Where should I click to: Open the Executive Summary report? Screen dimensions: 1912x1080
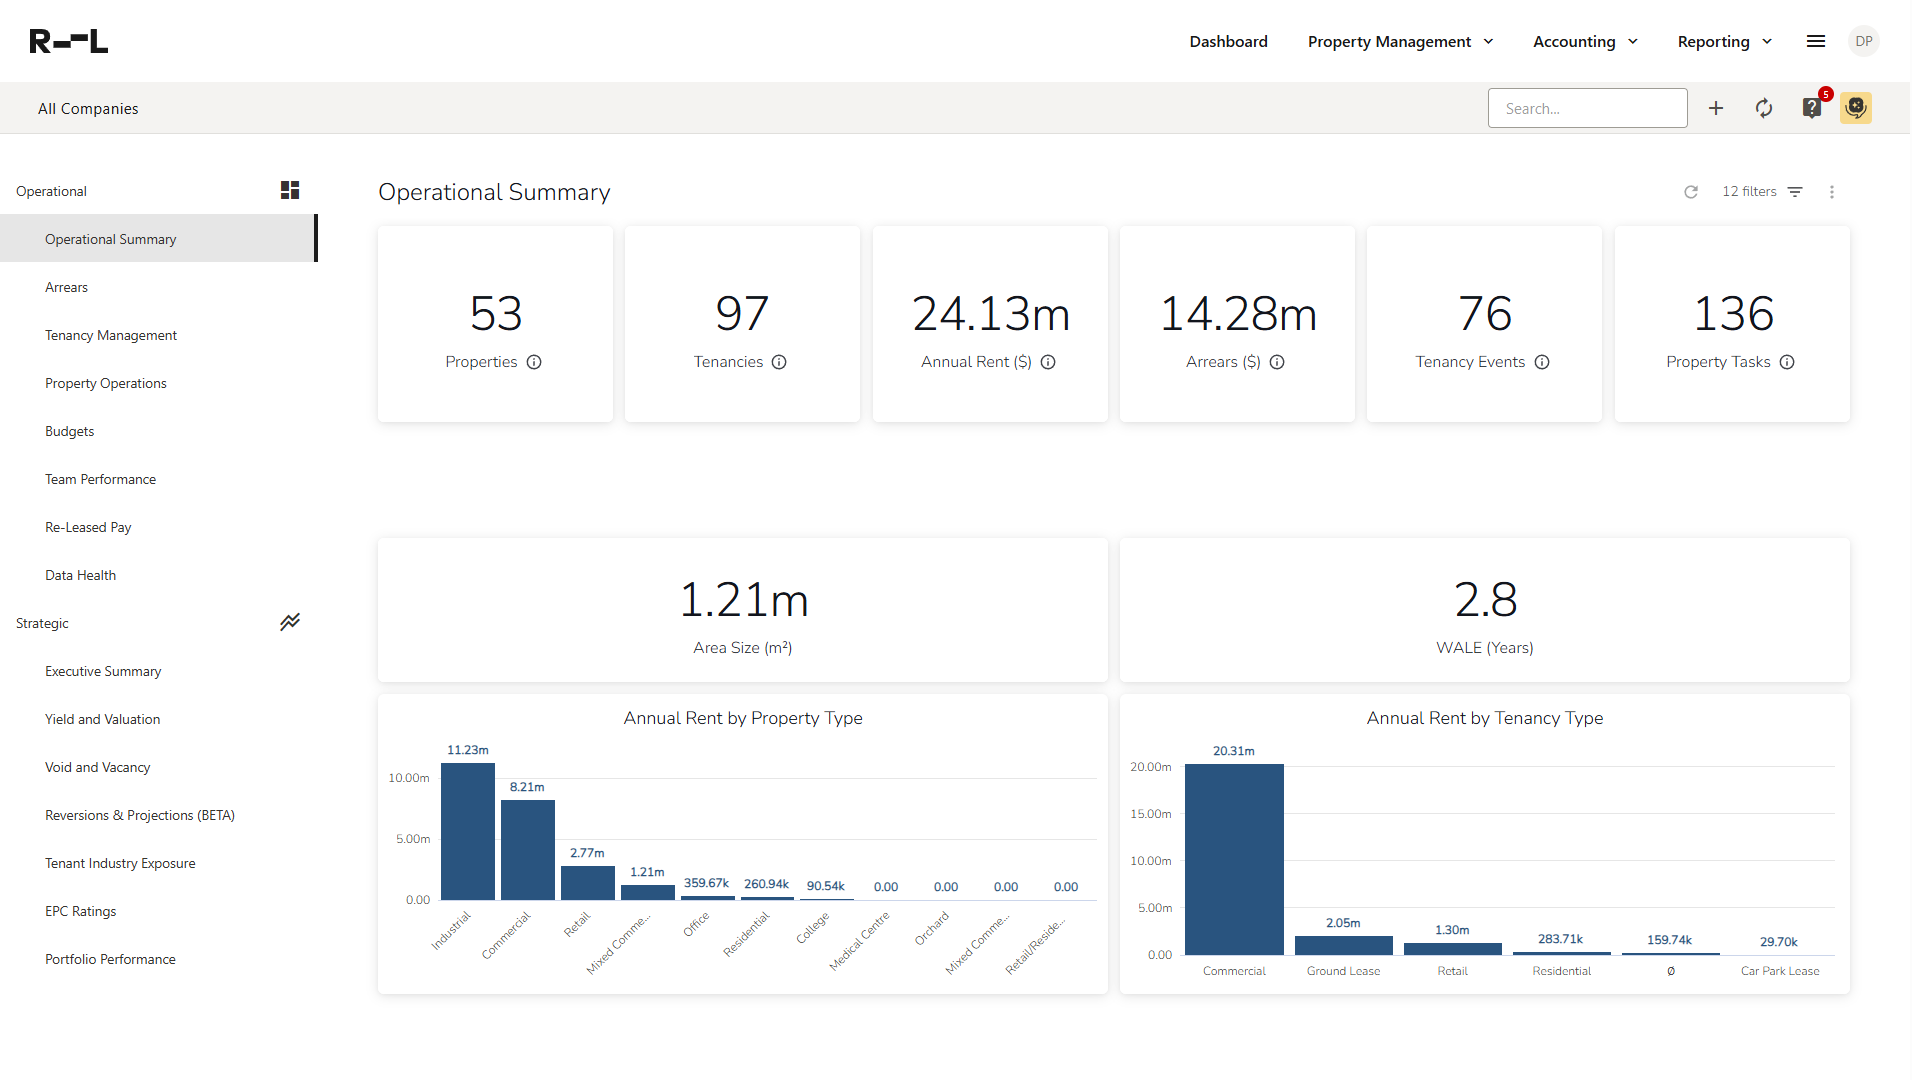pyautogui.click(x=103, y=671)
